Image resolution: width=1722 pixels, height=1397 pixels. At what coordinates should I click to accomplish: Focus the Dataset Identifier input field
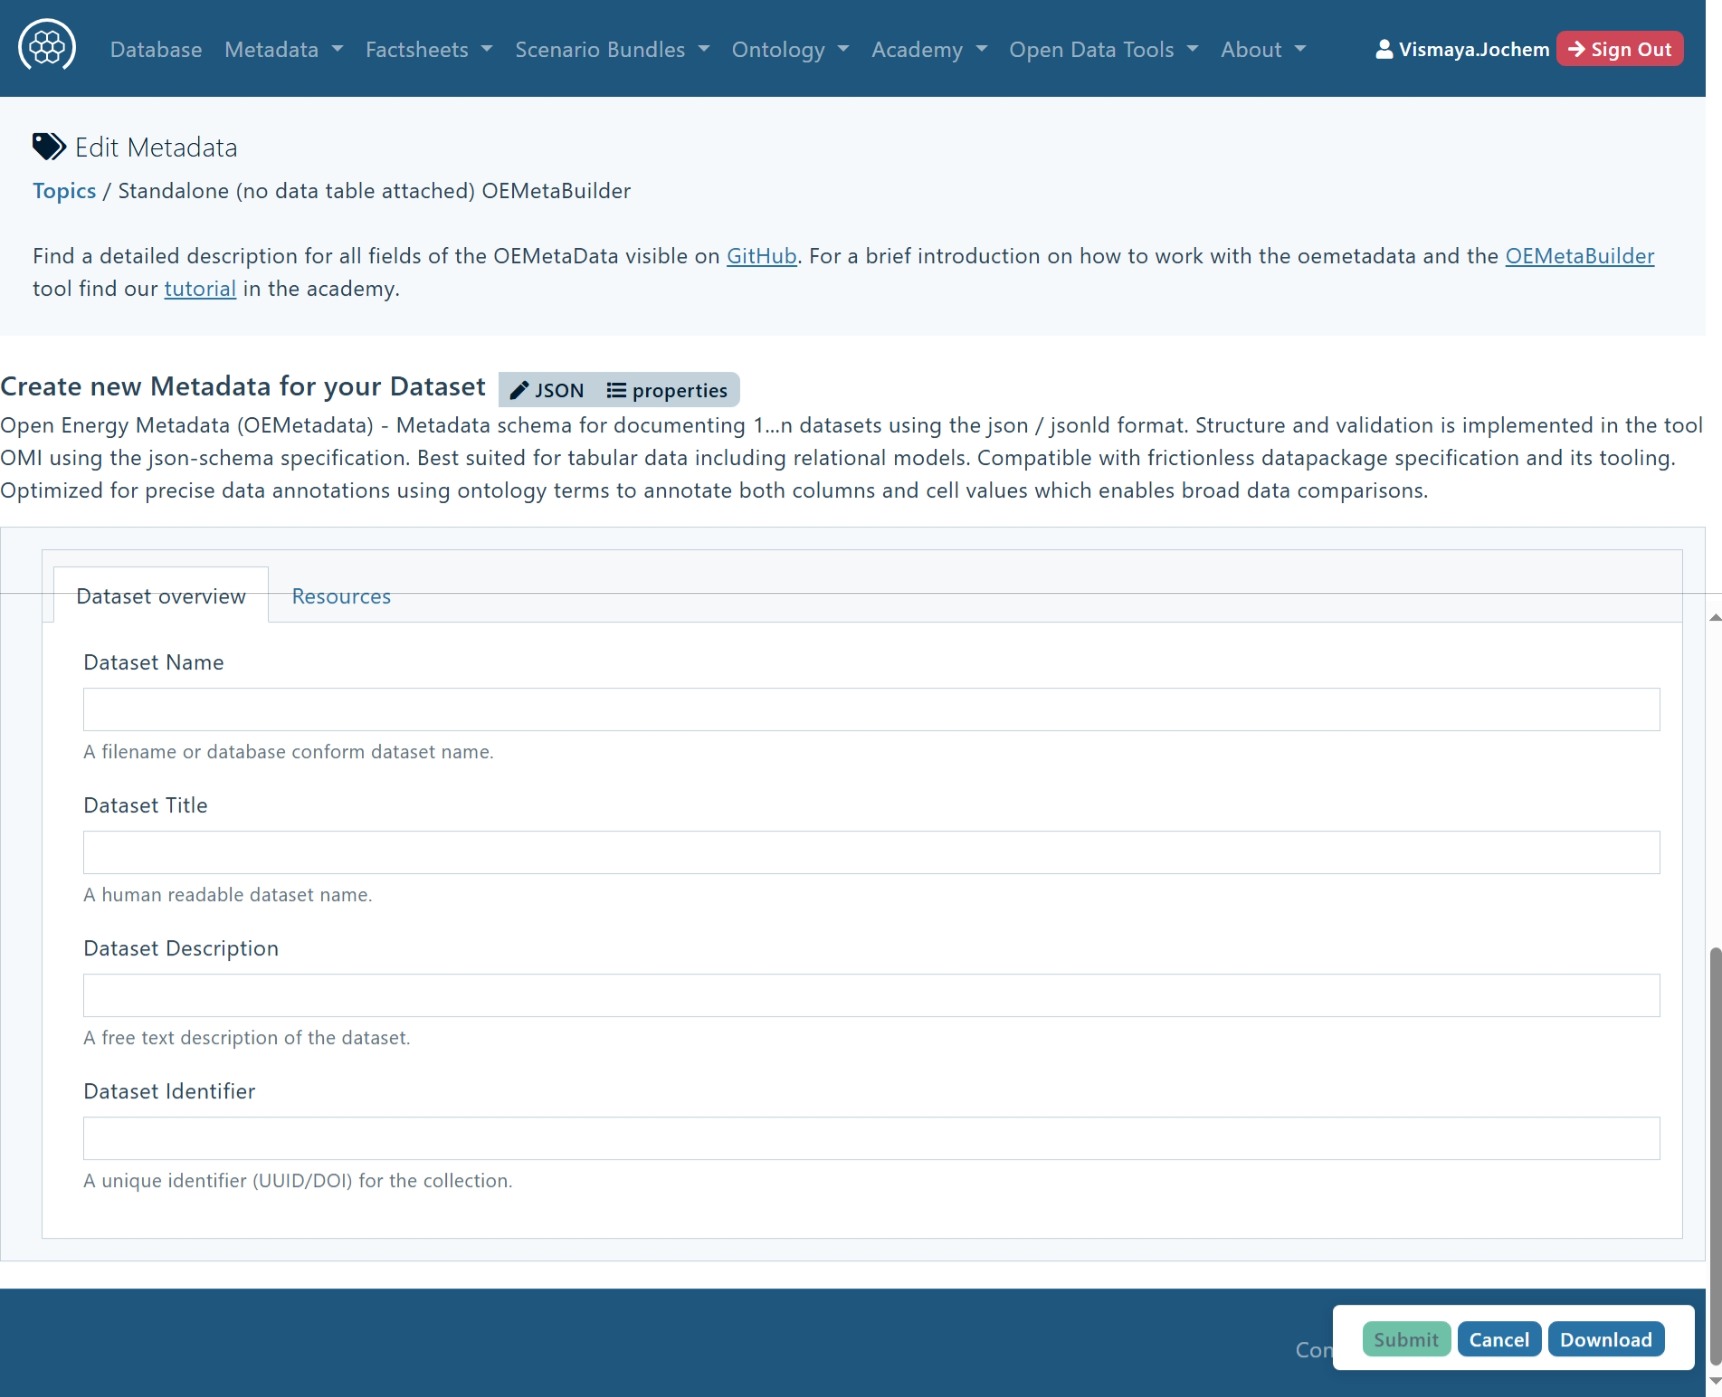click(x=871, y=1138)
